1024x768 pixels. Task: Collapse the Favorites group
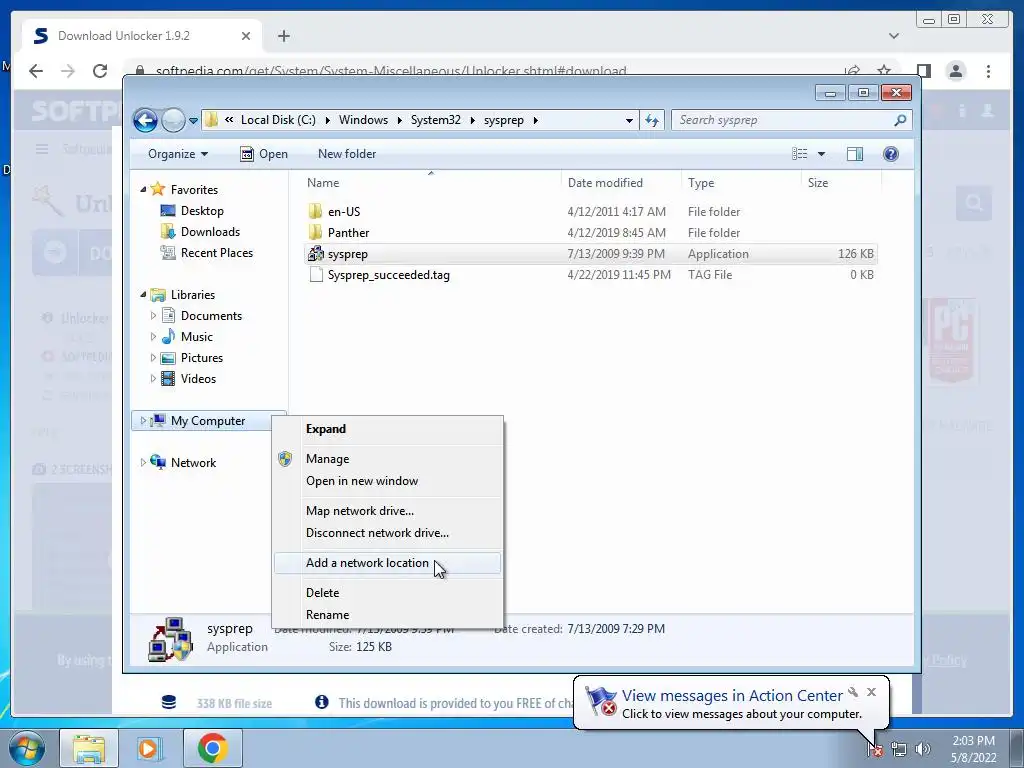(144, 189)
